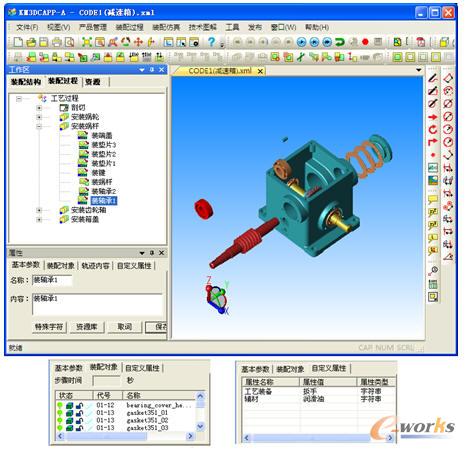The height and width of the screenshot is (450, 465).
Task: Click the 名称 input field
Action: coord(52,280)
